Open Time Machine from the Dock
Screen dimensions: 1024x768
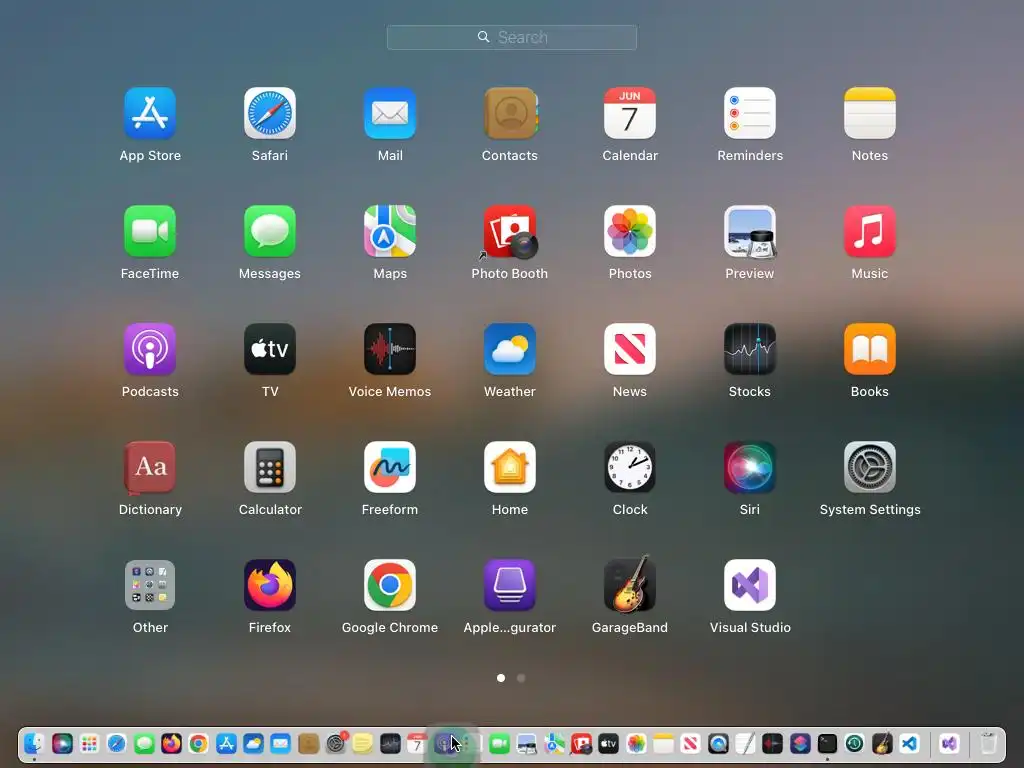[855, 743]
